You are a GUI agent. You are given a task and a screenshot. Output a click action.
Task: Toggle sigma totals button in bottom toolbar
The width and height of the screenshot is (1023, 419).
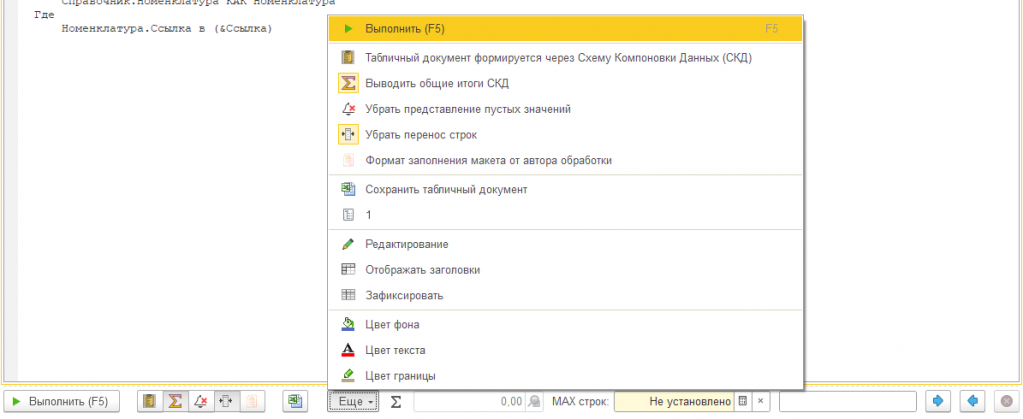175,402
